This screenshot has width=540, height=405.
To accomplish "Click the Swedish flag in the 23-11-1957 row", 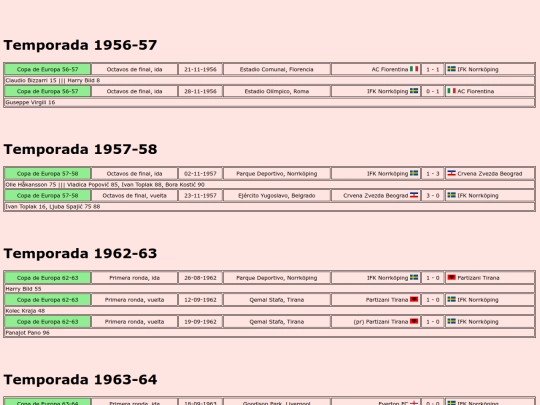I will 451,195.
